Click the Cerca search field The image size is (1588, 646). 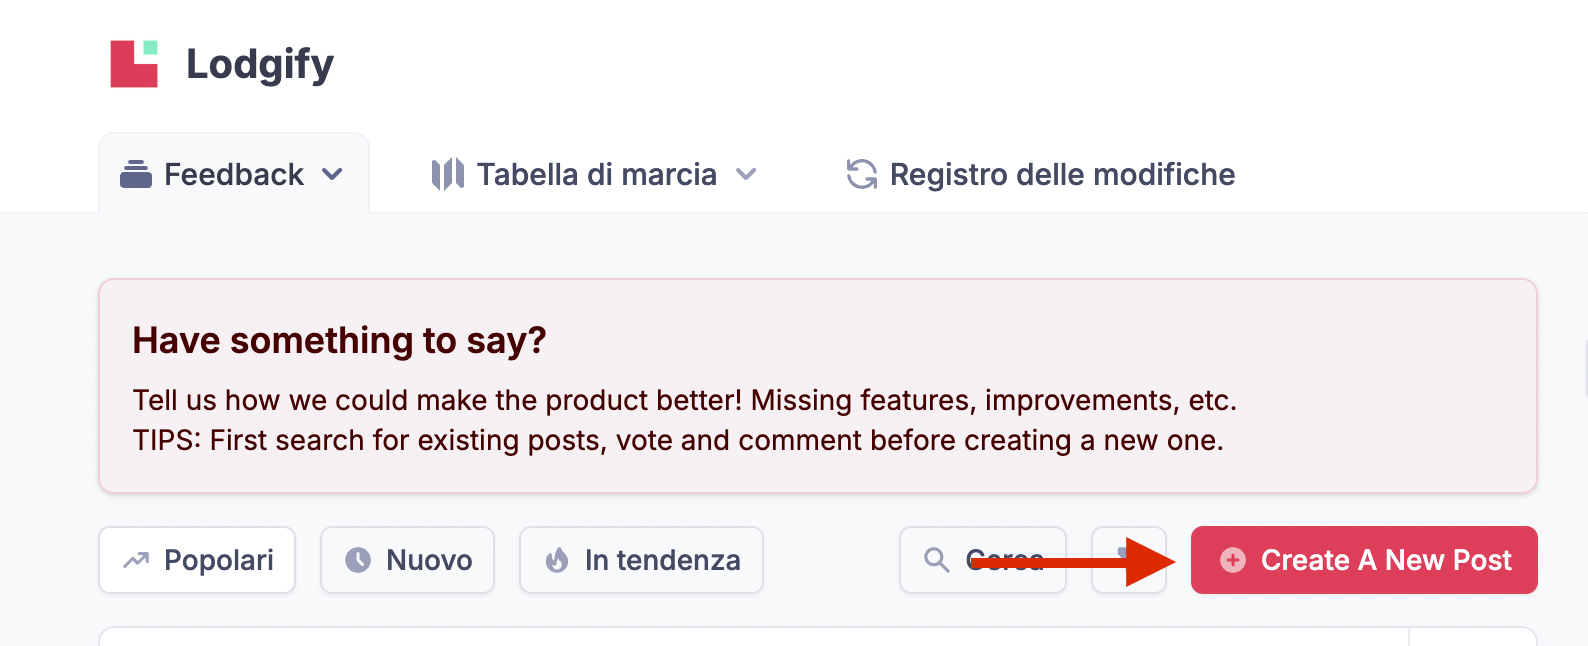pyautogui.click(x=983, y=560)
